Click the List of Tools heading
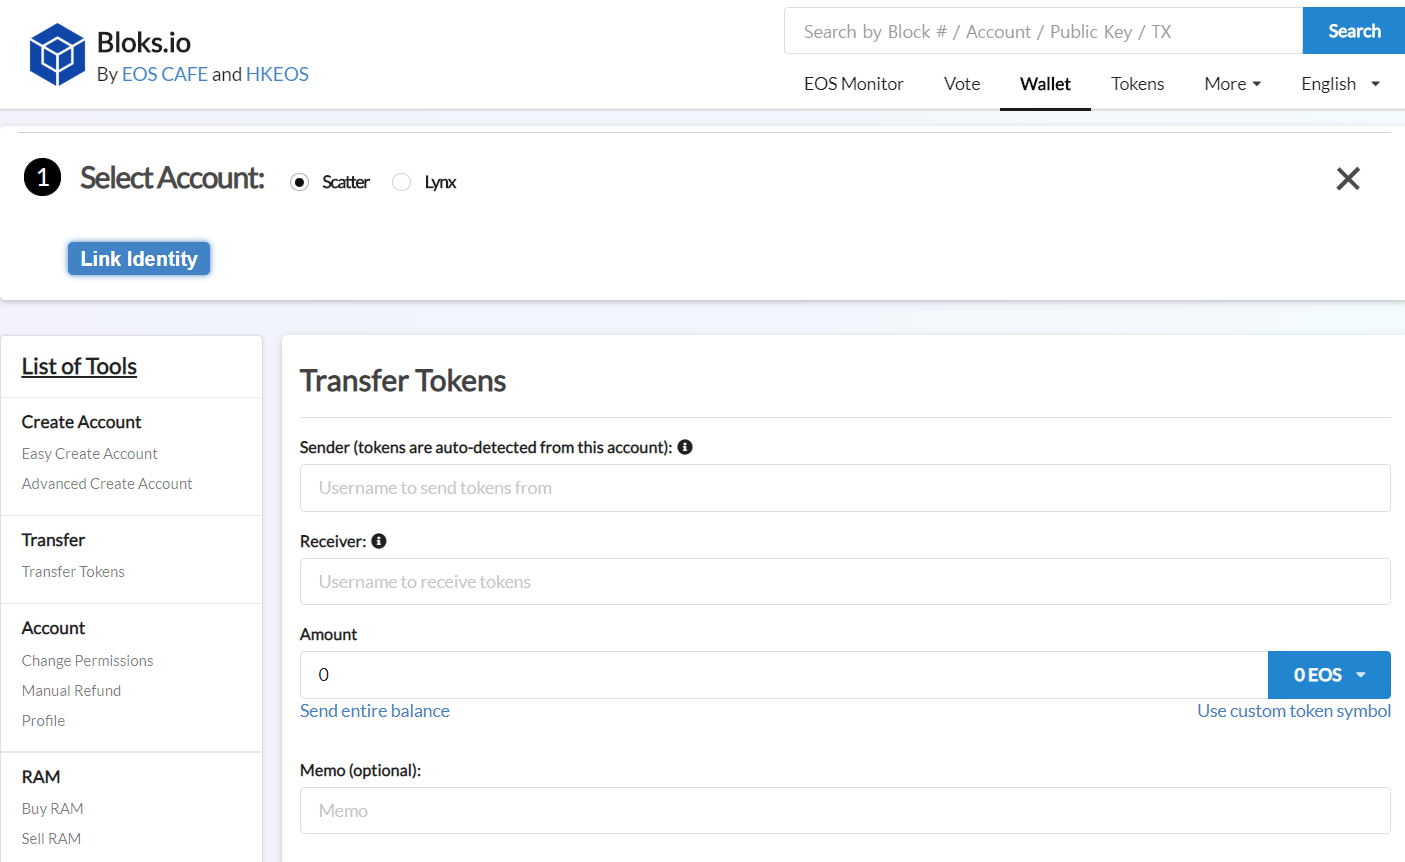Image resolution: width=1405 pixels, height=862 pixels. click(79, 367)
